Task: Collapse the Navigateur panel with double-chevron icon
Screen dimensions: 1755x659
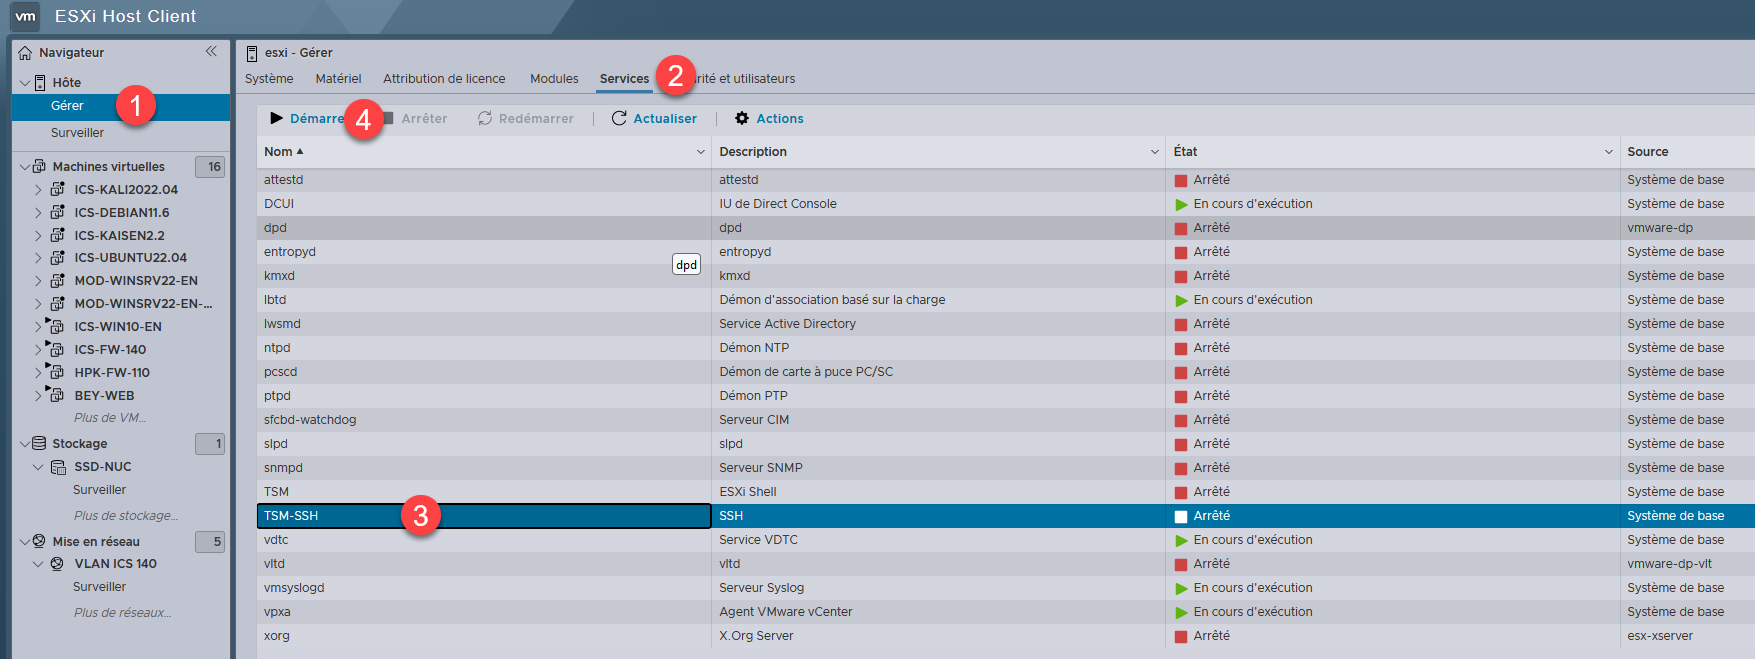Action: (211, 51)
